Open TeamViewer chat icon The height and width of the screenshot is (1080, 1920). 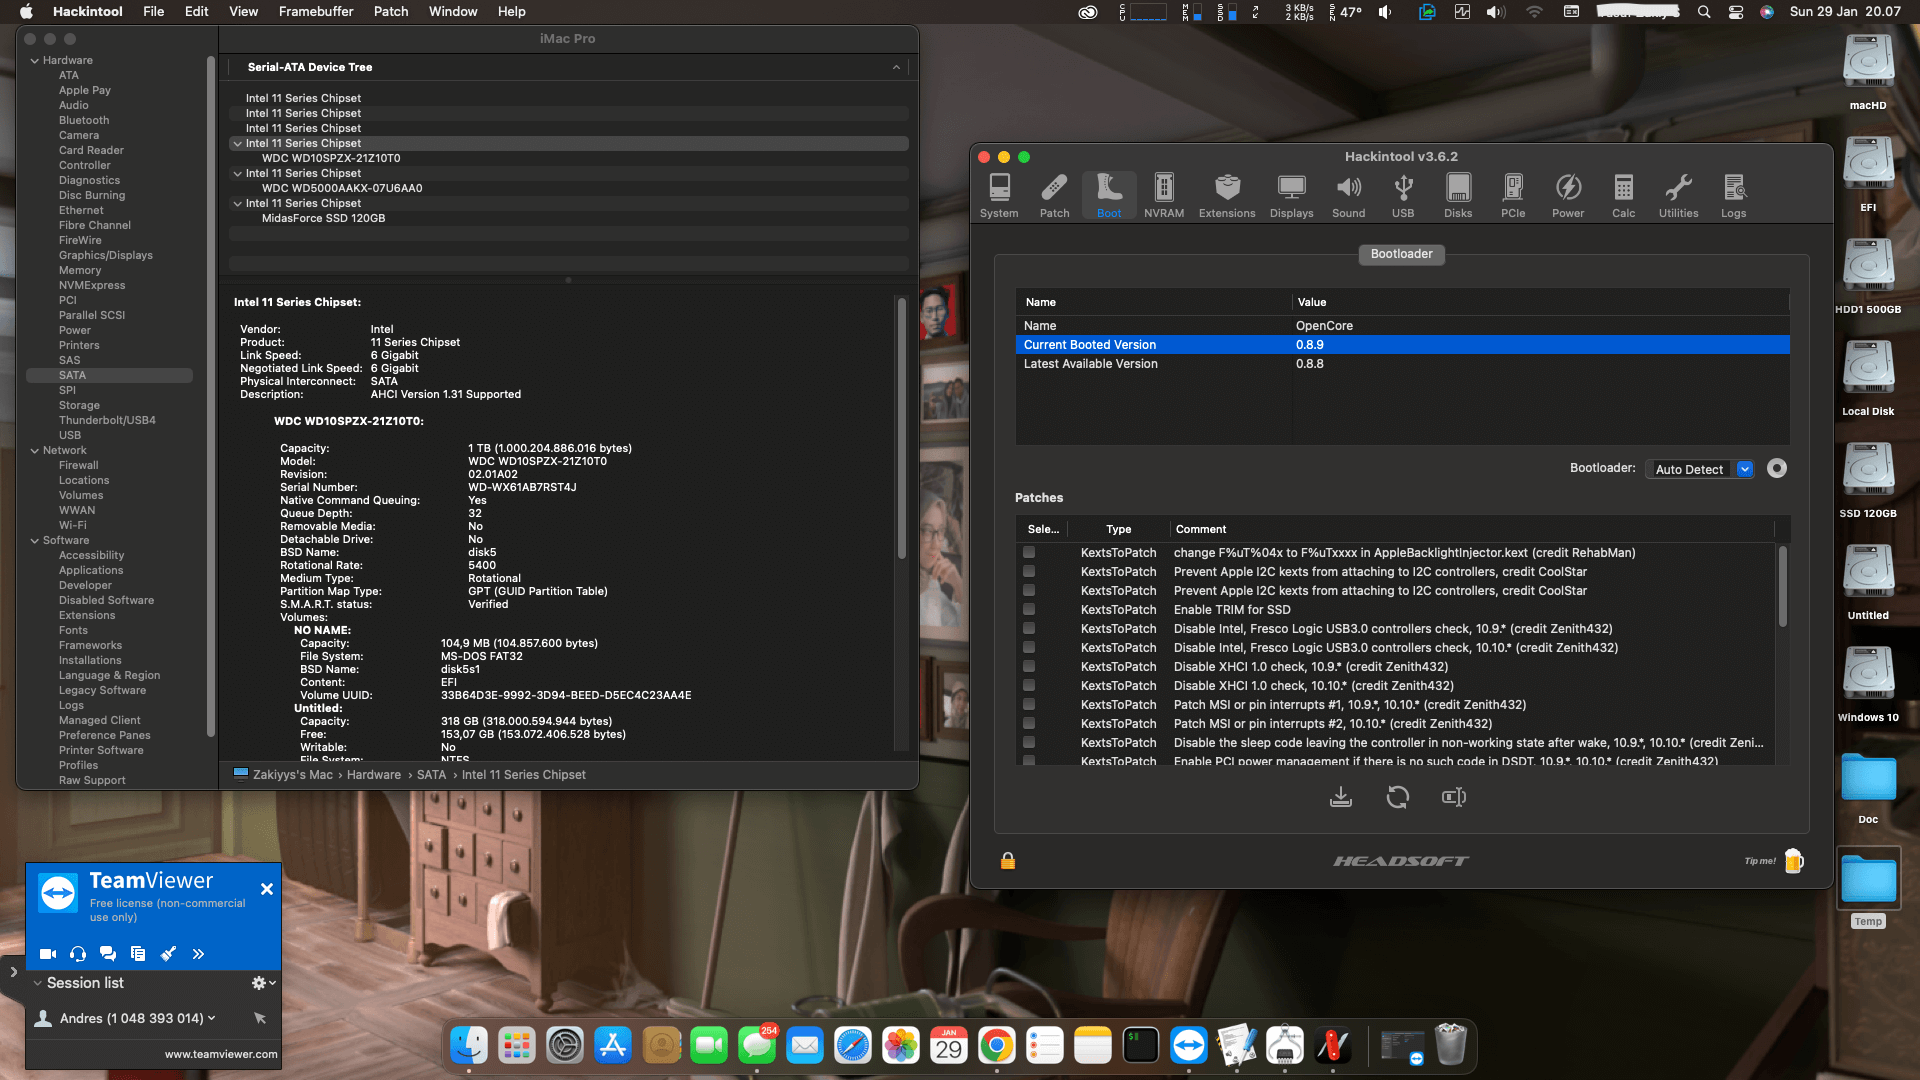point(108,954)
